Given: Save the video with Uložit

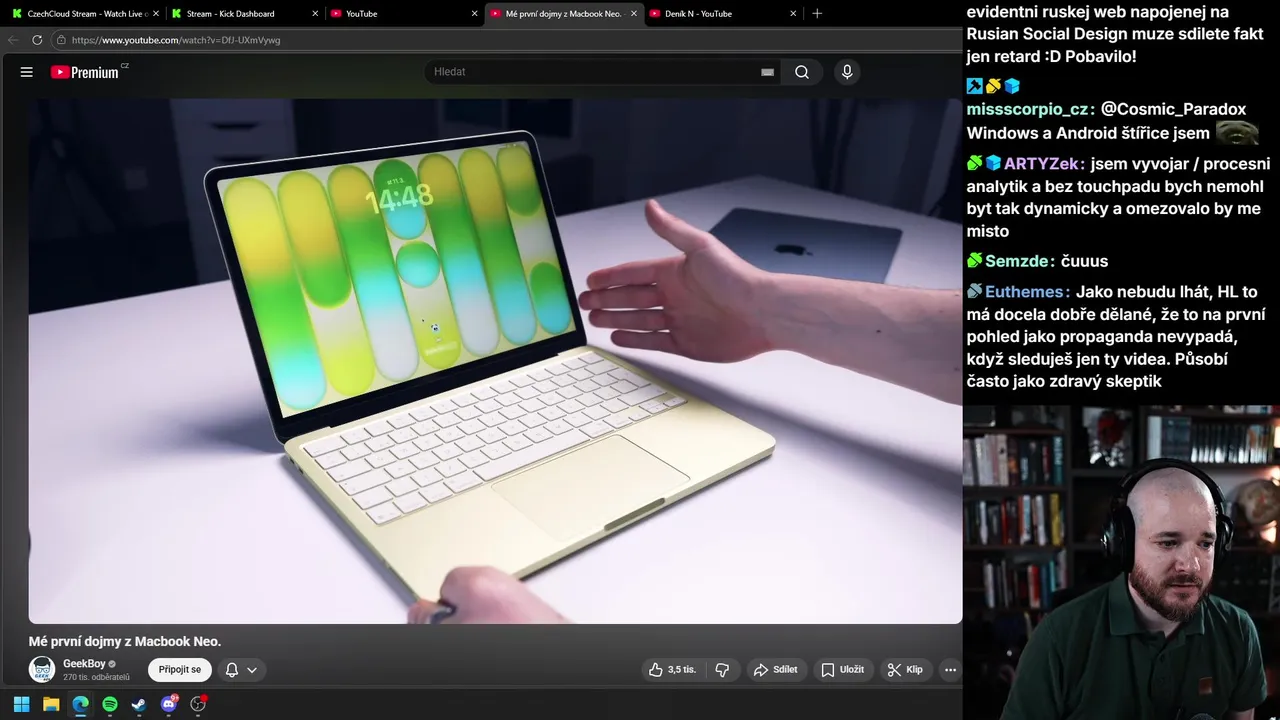Looking at the screenshot, I should 843,670.
